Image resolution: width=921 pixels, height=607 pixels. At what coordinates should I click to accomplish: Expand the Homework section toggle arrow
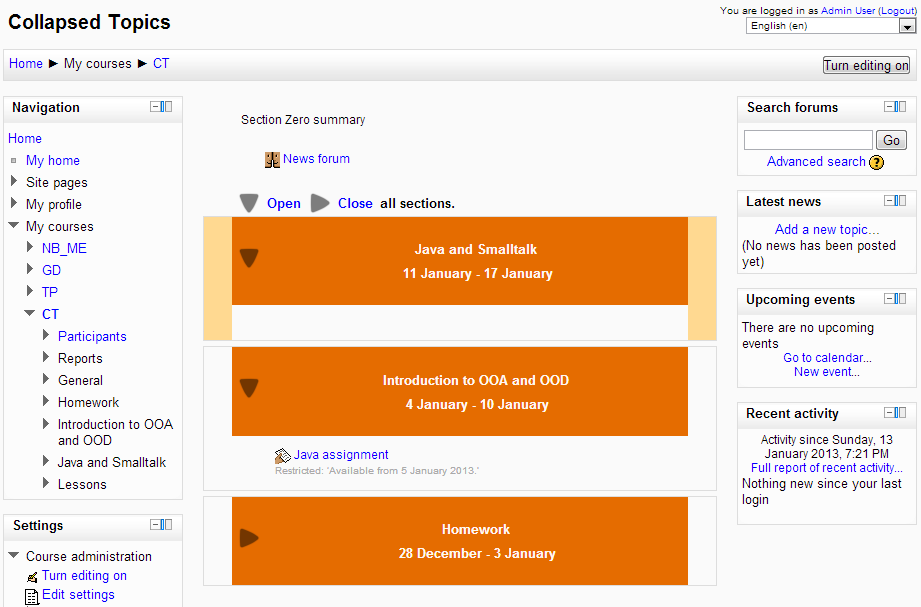249,538
